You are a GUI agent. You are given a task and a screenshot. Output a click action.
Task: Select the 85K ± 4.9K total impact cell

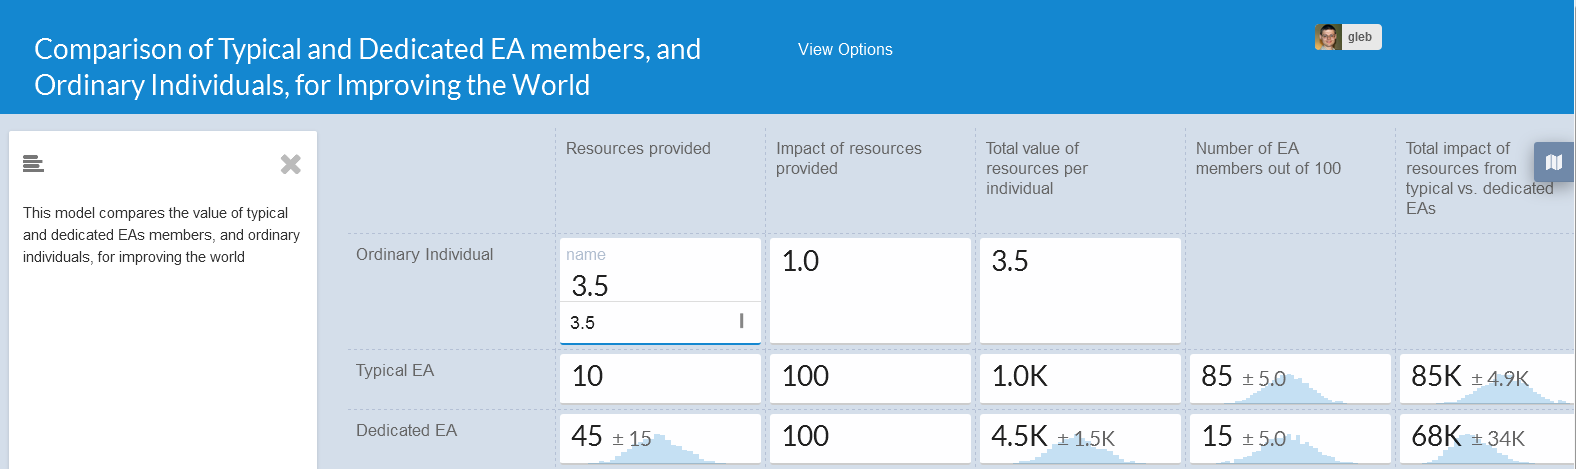(1486, 378)
